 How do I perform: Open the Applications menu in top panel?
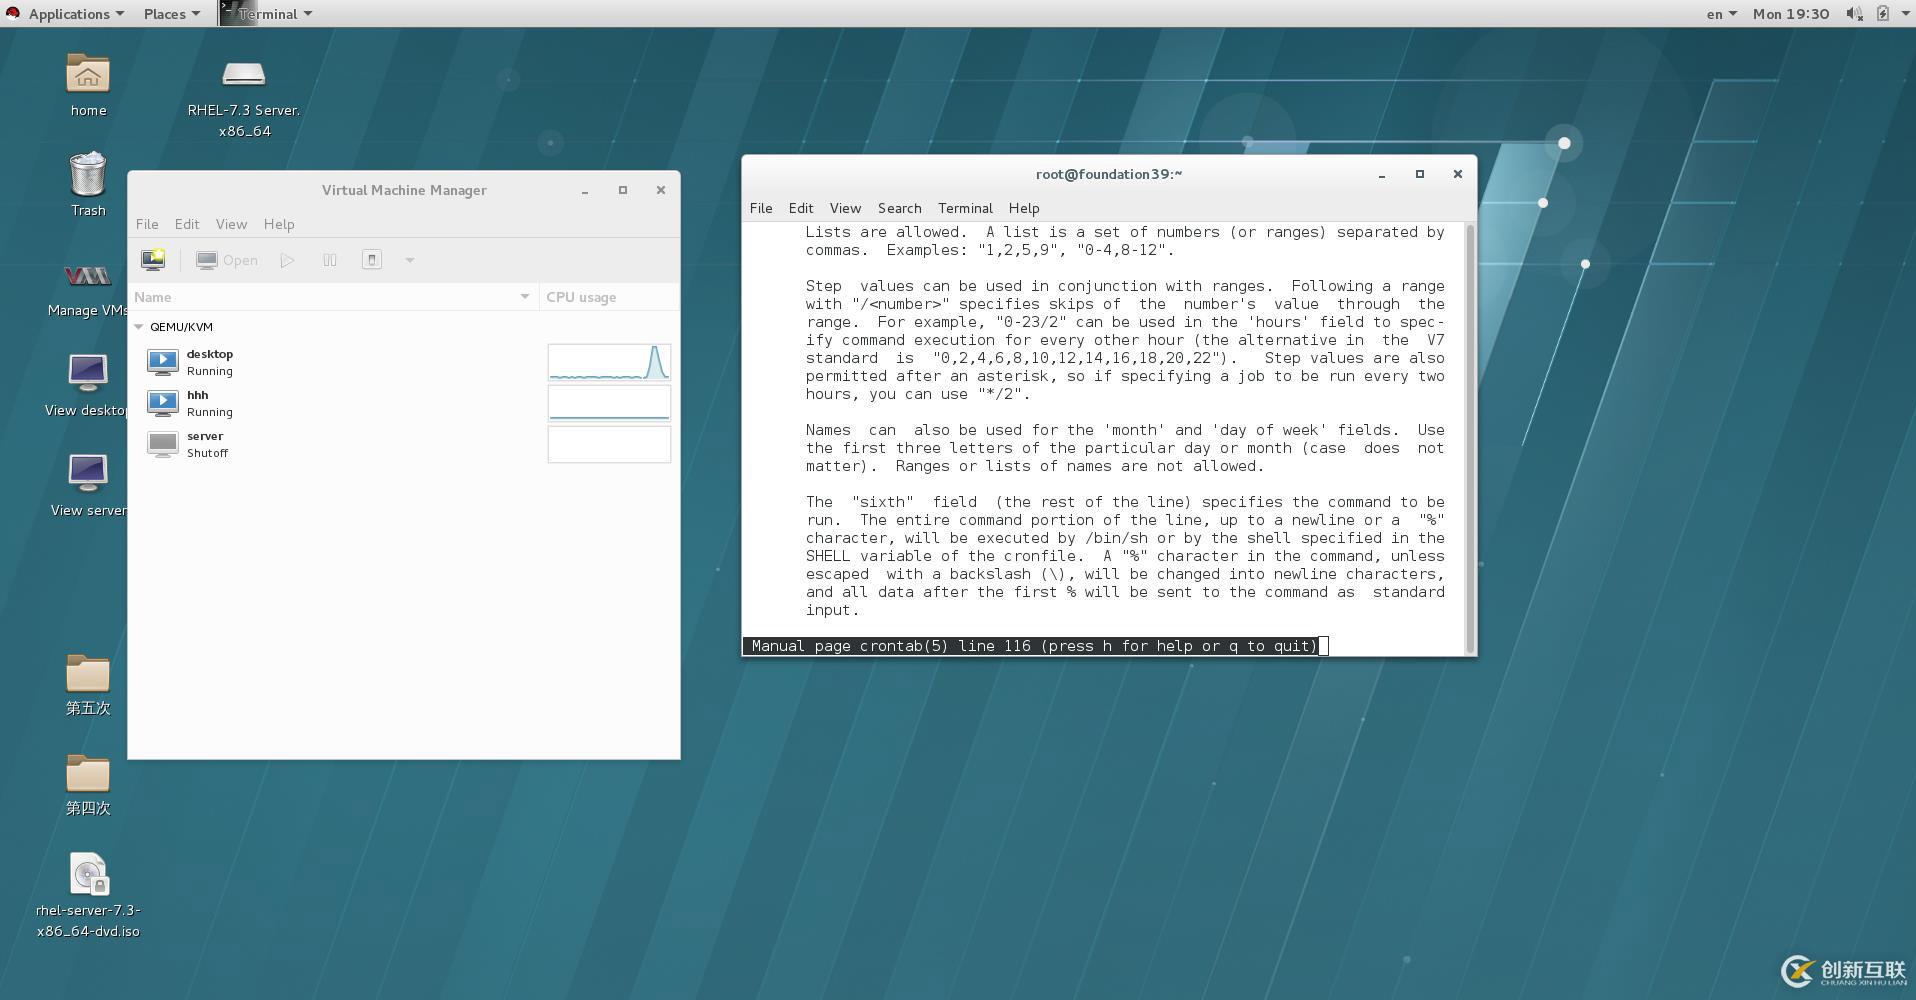(76, 14)
